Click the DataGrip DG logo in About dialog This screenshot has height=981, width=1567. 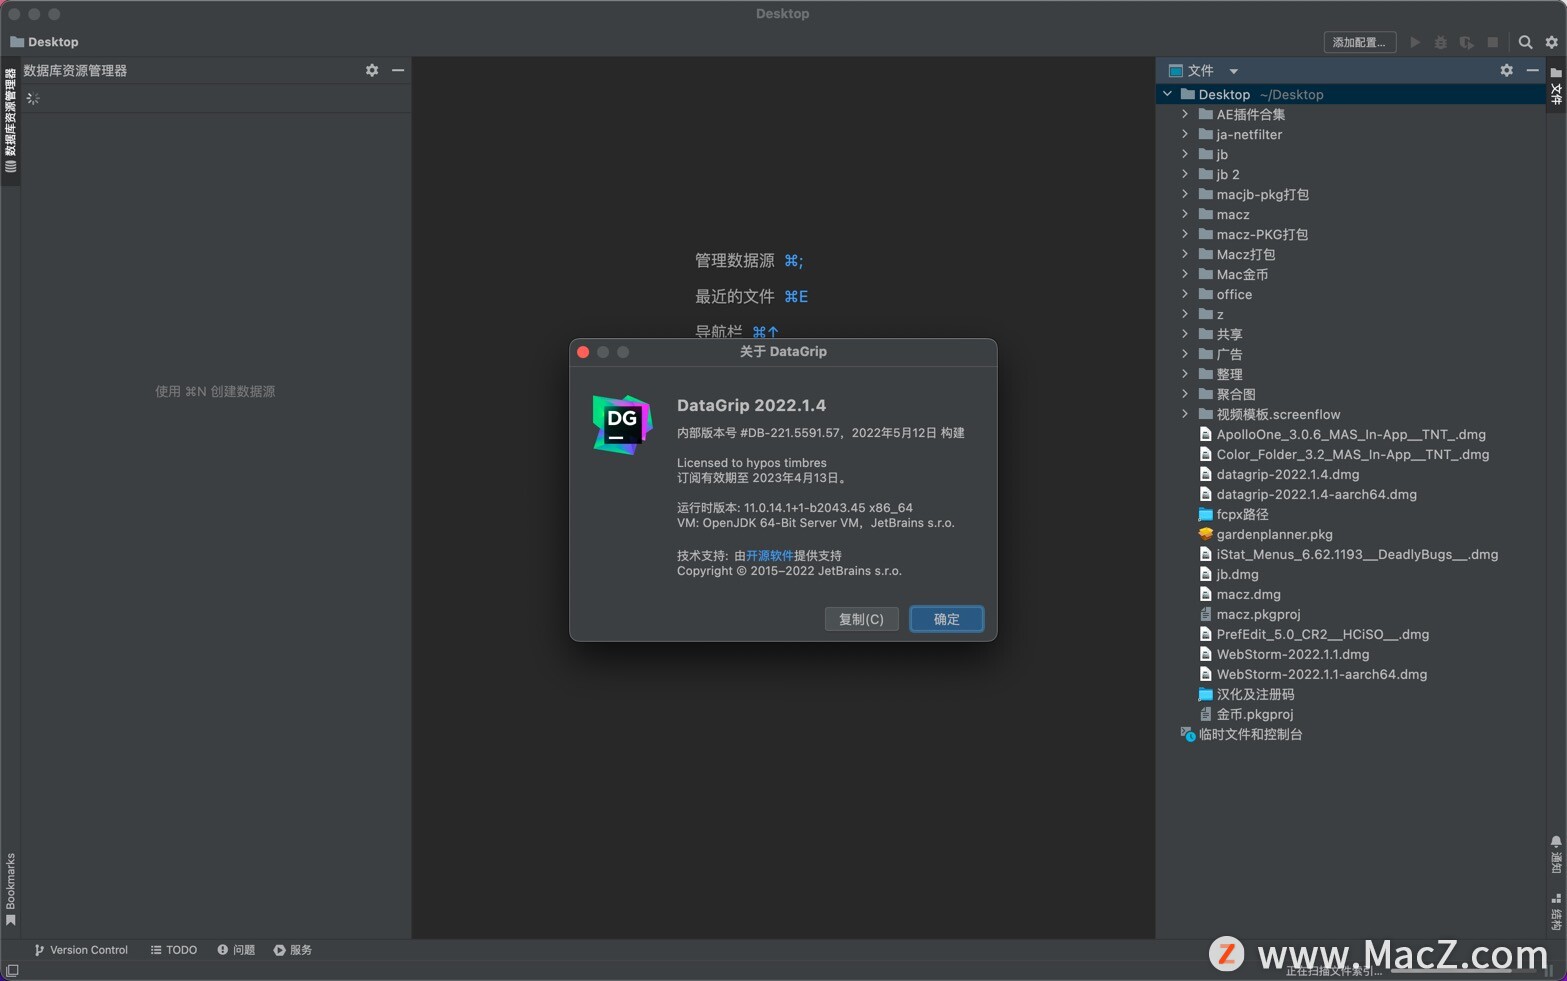tap(622, 424)
